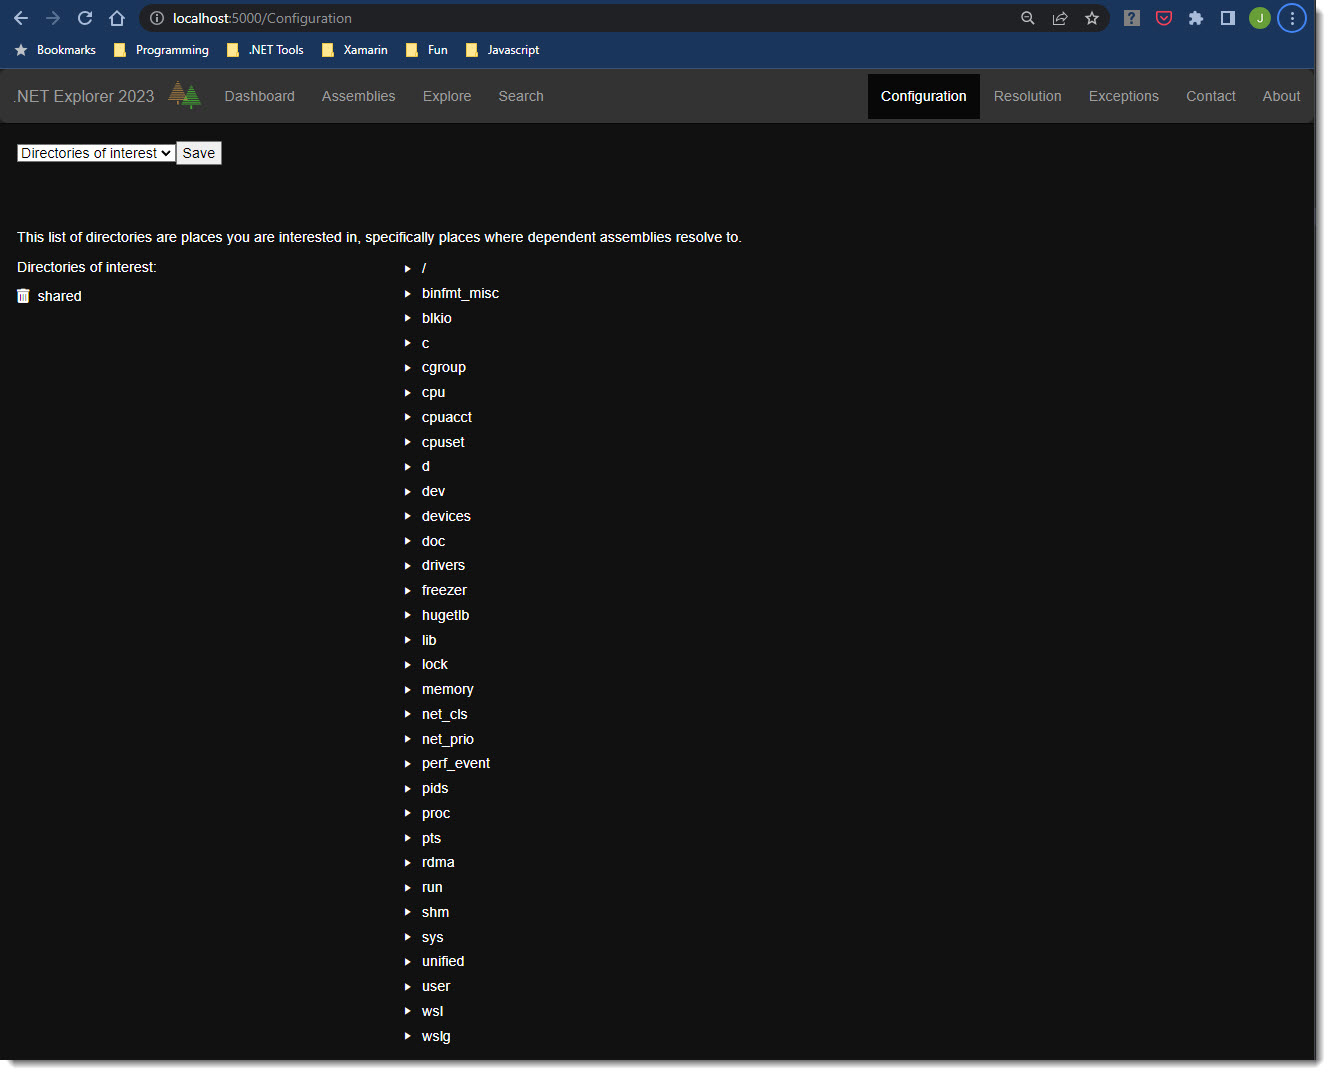Select the user directory label
Image resolution: width=1331 pixels, height=1075 pixels.
tap(436, 986)
